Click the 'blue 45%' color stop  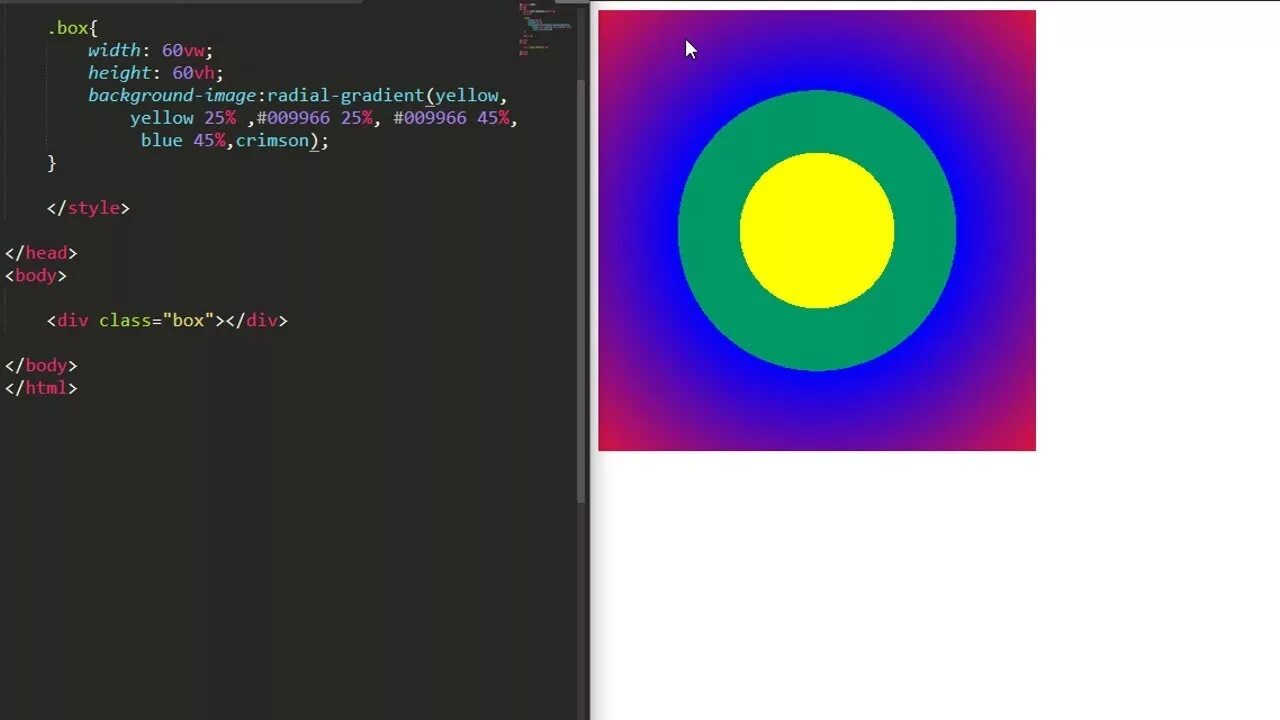coord(183,140)
